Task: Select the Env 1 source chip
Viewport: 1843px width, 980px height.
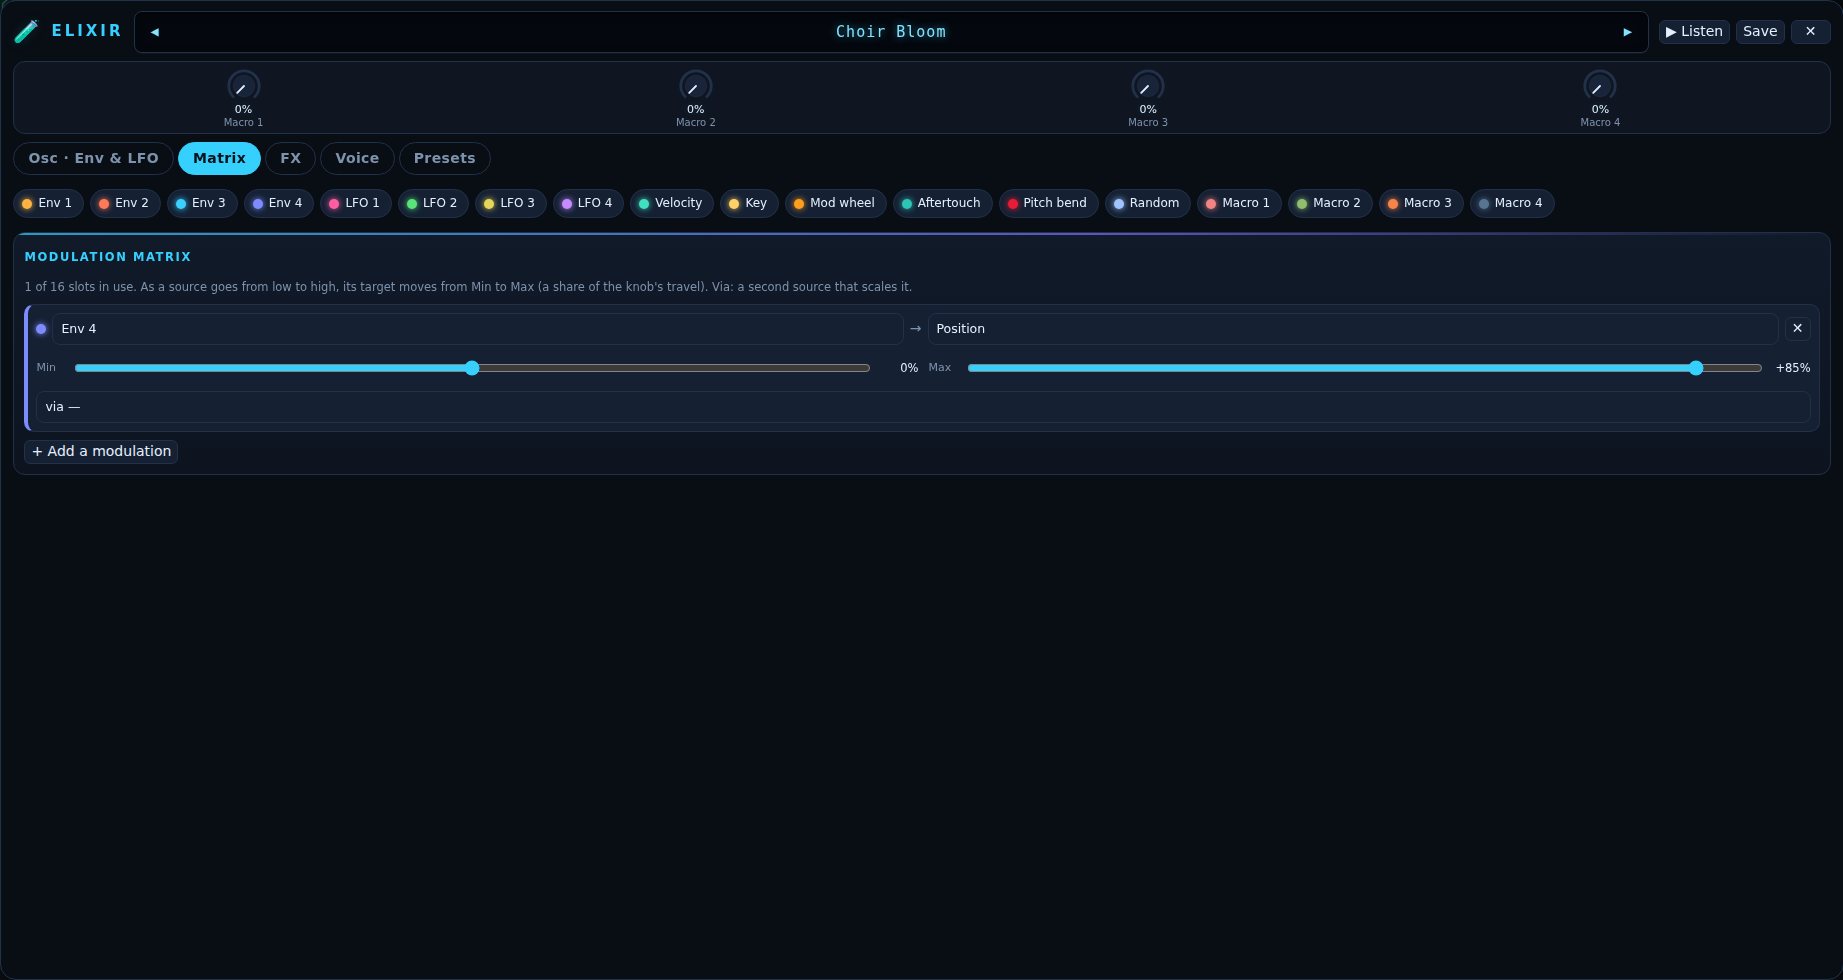Action: pyautogui.click(x=48, y=203)
